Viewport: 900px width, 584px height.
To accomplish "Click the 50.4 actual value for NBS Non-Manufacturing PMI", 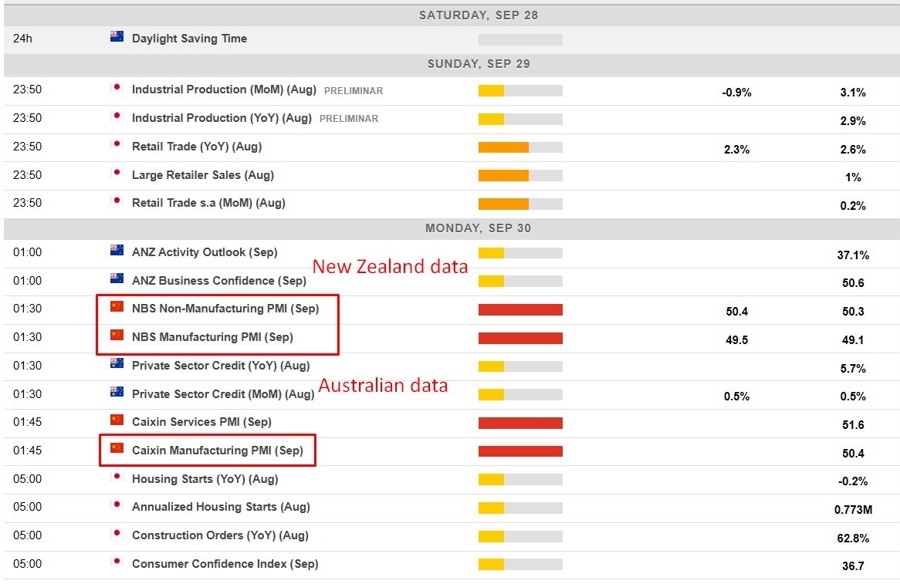I will (736, 312).
